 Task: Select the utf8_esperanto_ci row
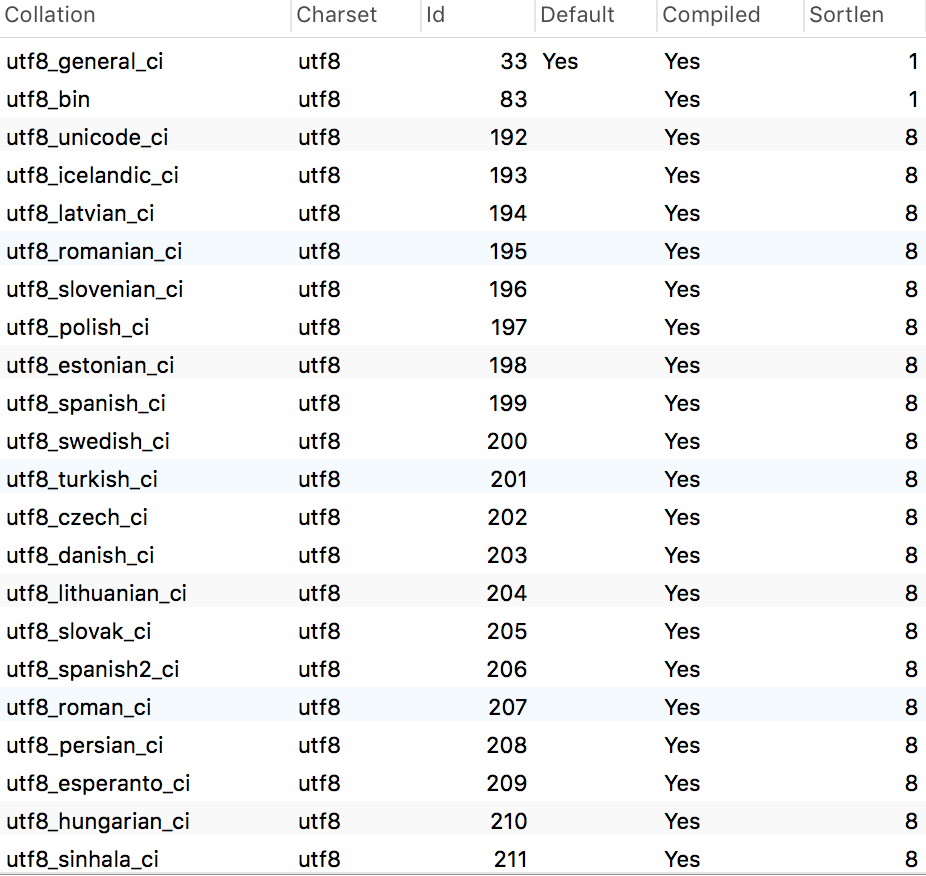(463, 783)
